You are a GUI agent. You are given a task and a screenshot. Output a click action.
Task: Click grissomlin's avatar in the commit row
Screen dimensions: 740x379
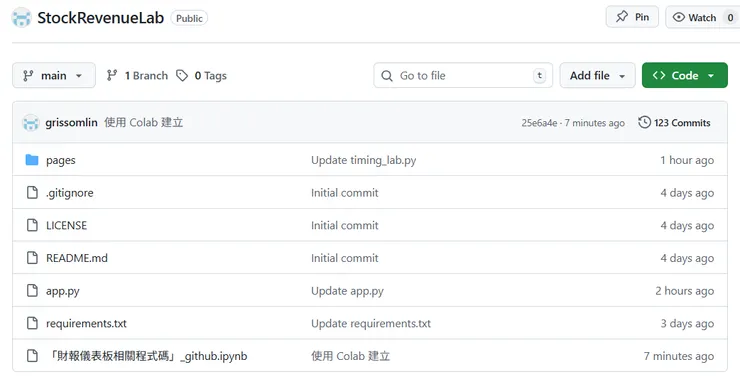[x=31, y=123]
